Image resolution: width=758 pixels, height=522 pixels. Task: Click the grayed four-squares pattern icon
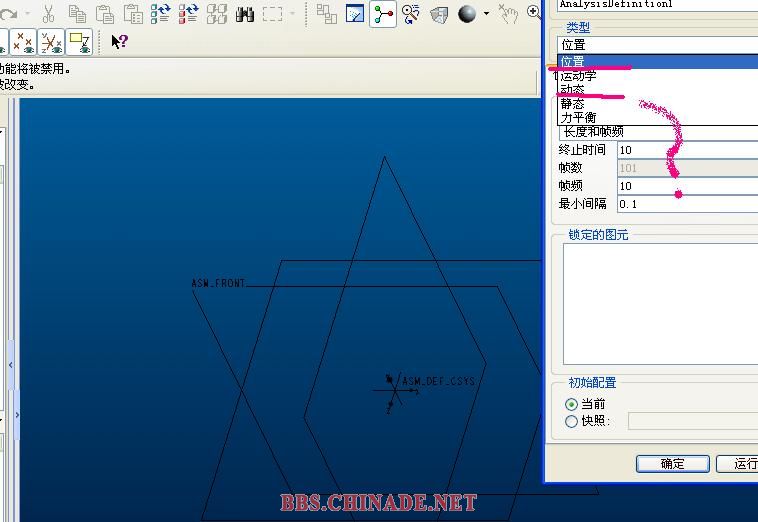pos(217,14)
